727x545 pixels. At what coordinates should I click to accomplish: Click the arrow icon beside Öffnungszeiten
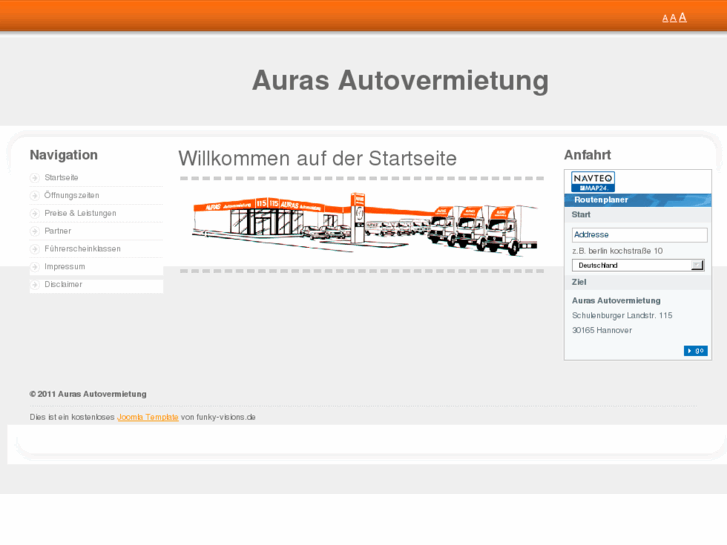[35, 195]
